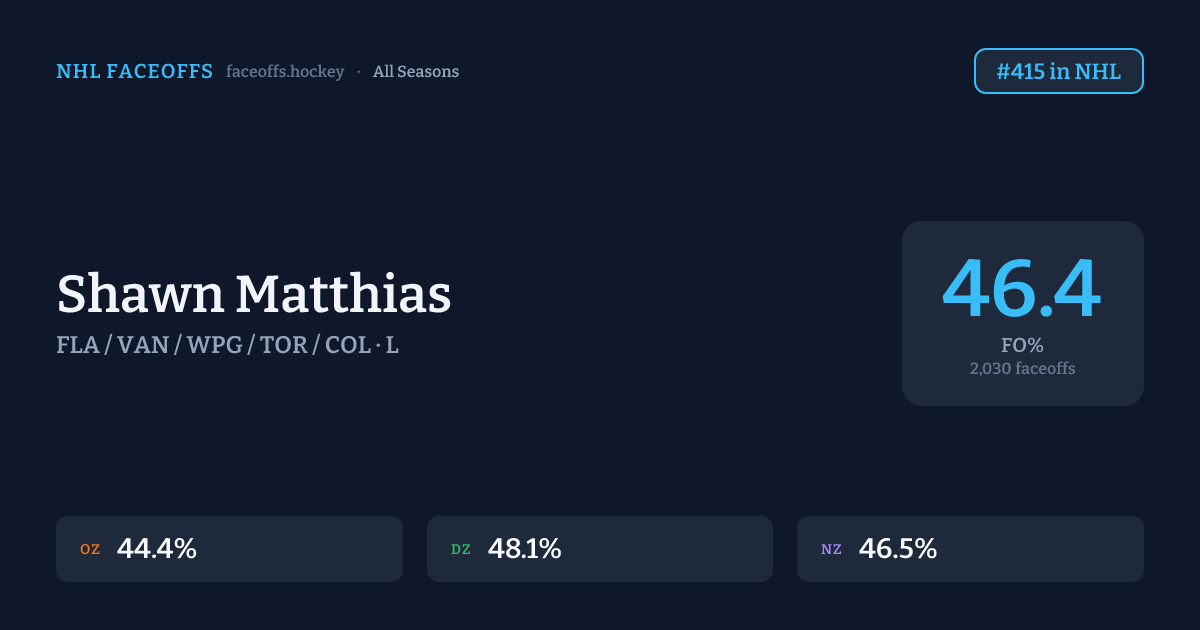Click the NHL FACEOFFS site title
The height and width of the screenshot is (630, 1200).
(134, 72)
